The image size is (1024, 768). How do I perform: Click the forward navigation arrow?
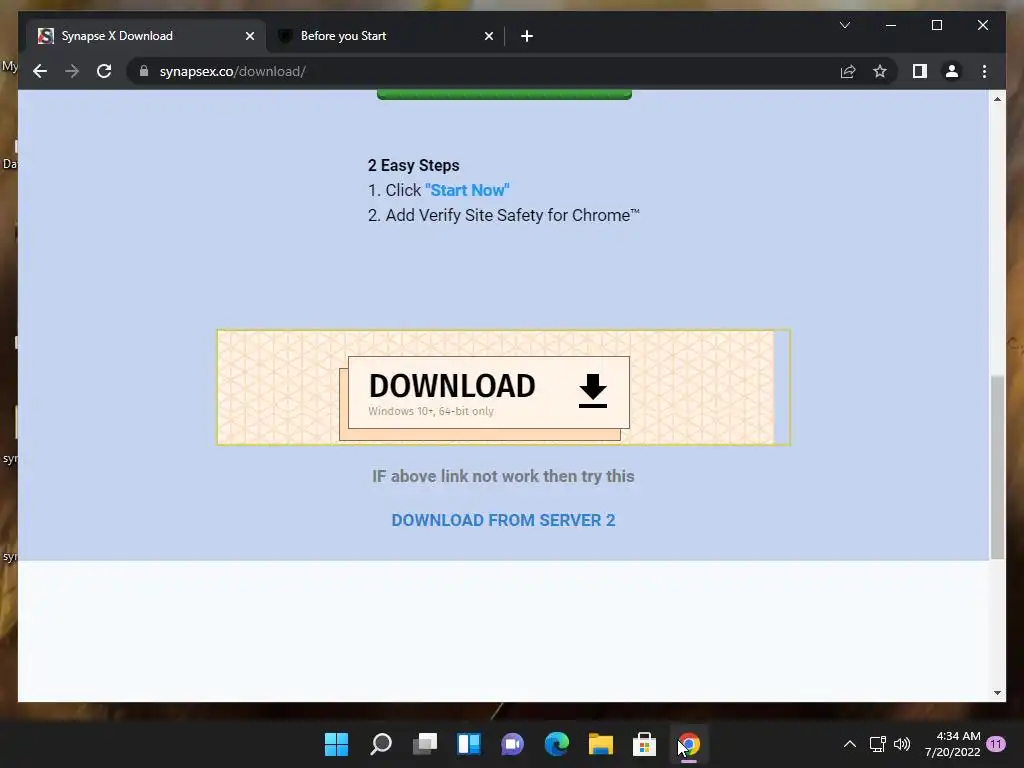[72, 71]
